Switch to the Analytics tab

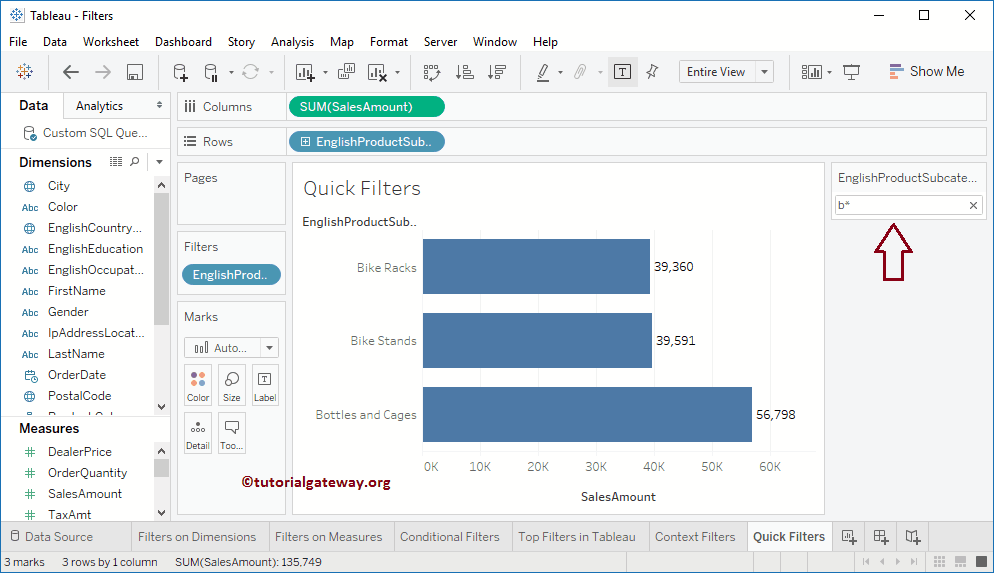[100, 106]
